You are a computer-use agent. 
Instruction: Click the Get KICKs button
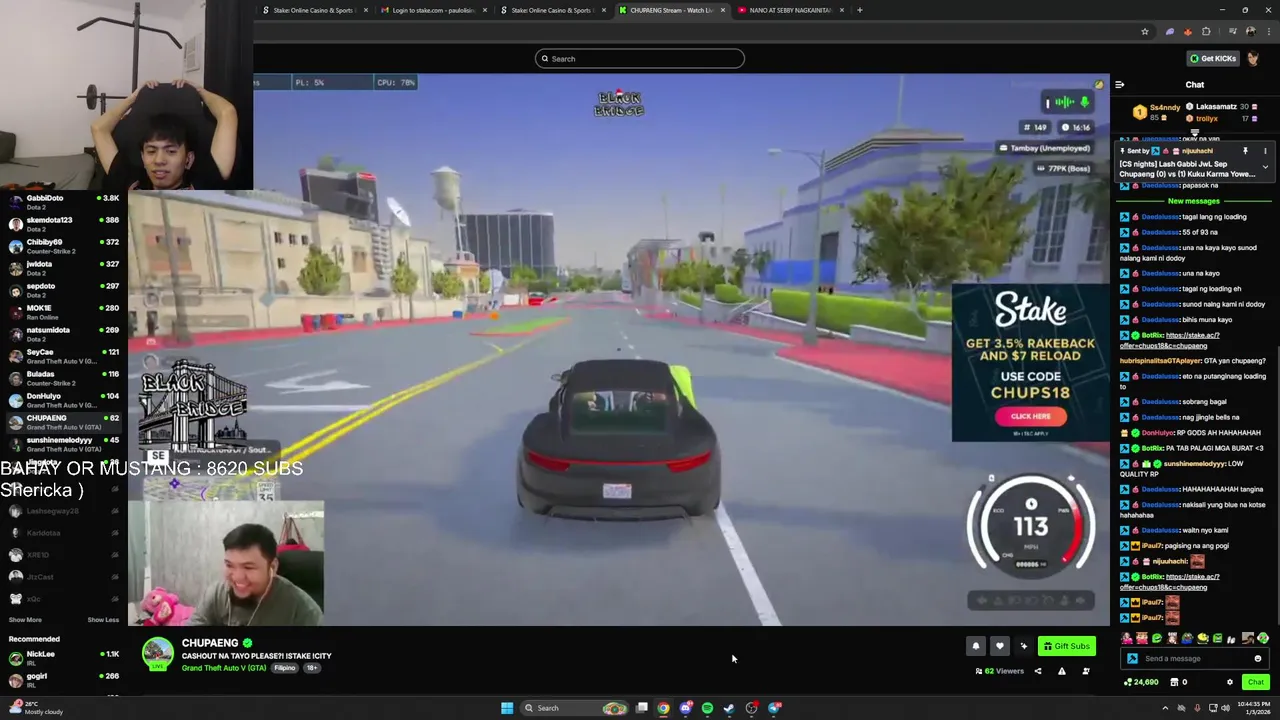point(1212,58)
